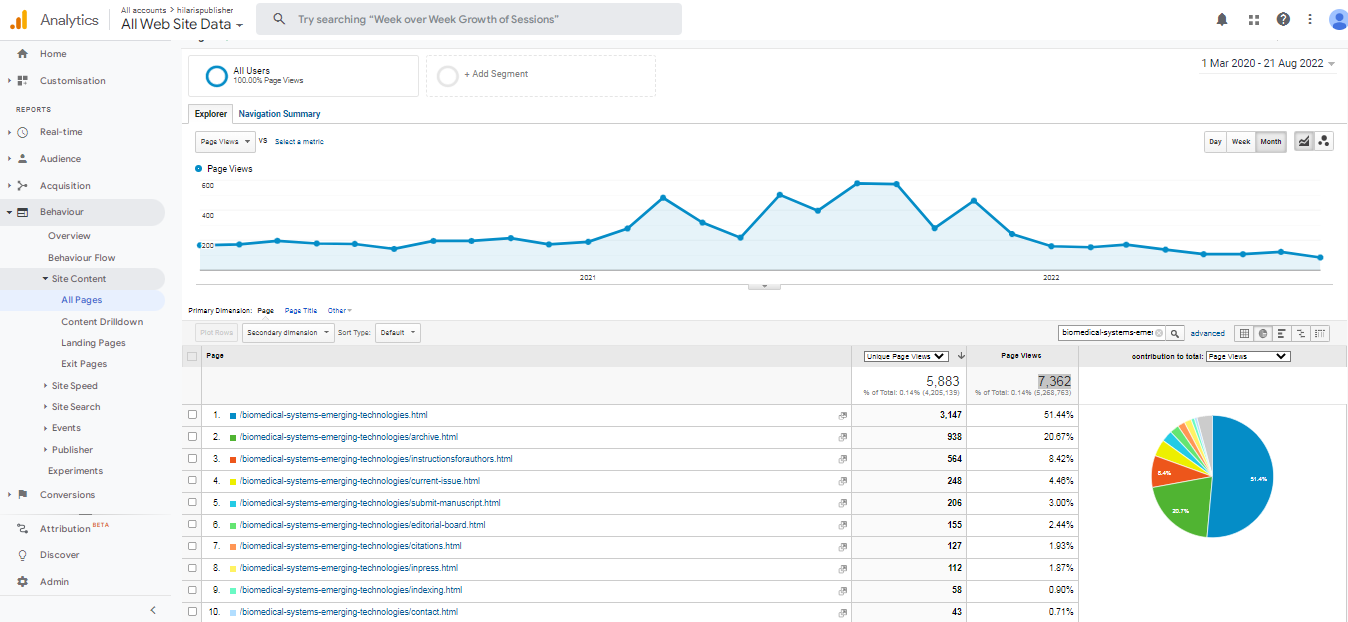Select the performance bar view icon
This screenshot has width=1348, height=622.
(1282, 333)
